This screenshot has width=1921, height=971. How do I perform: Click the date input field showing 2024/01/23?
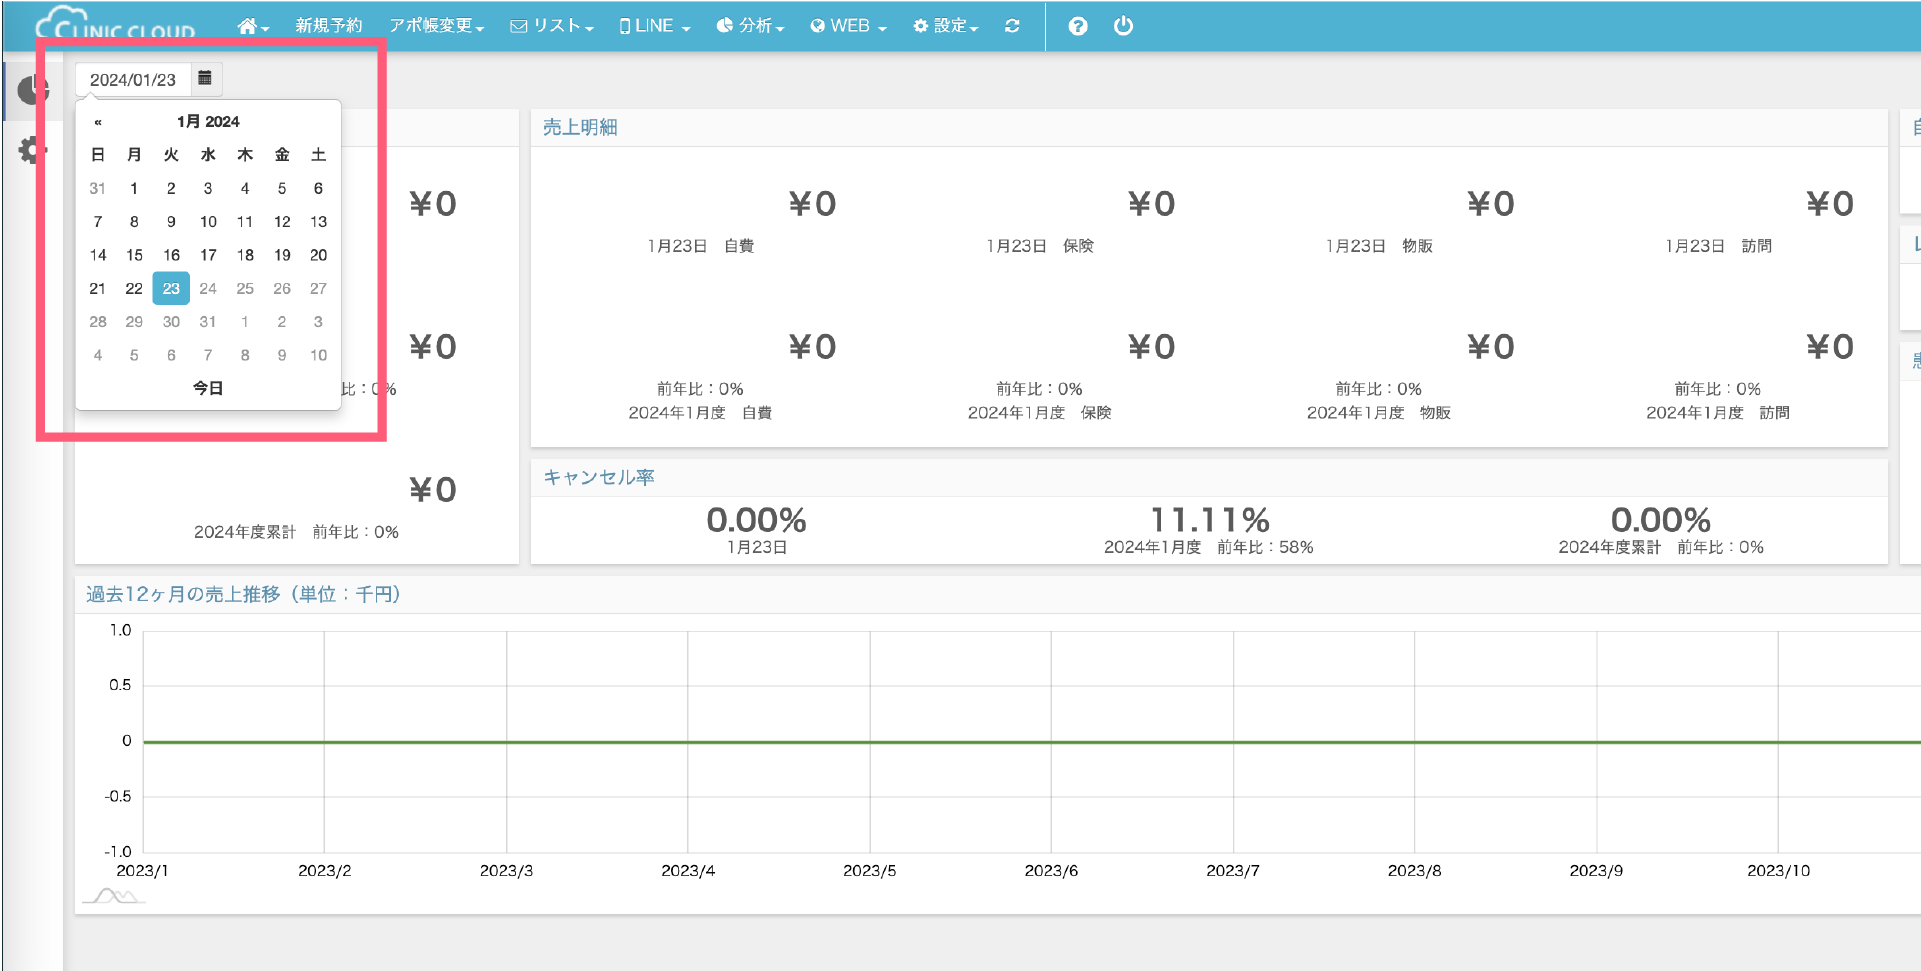(x=133, y=80)
